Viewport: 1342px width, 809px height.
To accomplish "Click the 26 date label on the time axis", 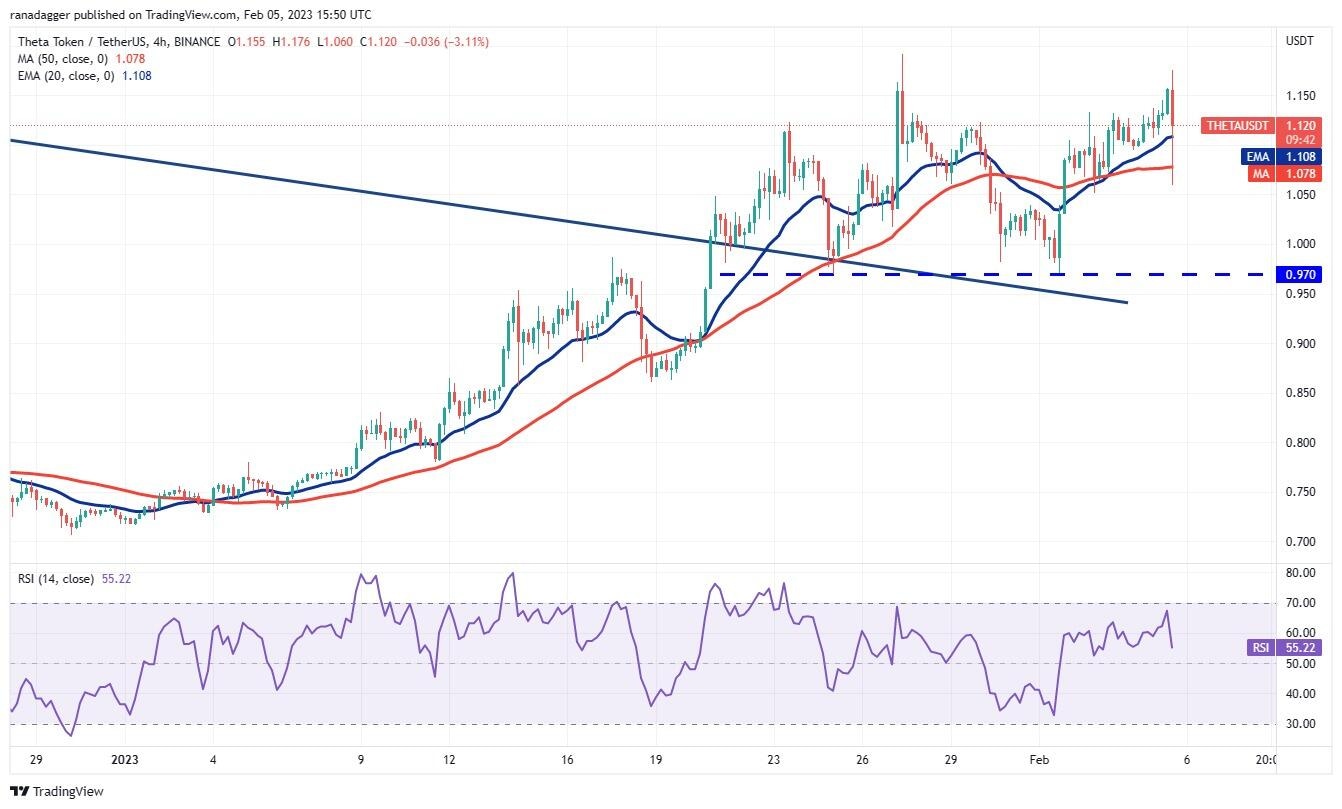I will tap(862, 759).
